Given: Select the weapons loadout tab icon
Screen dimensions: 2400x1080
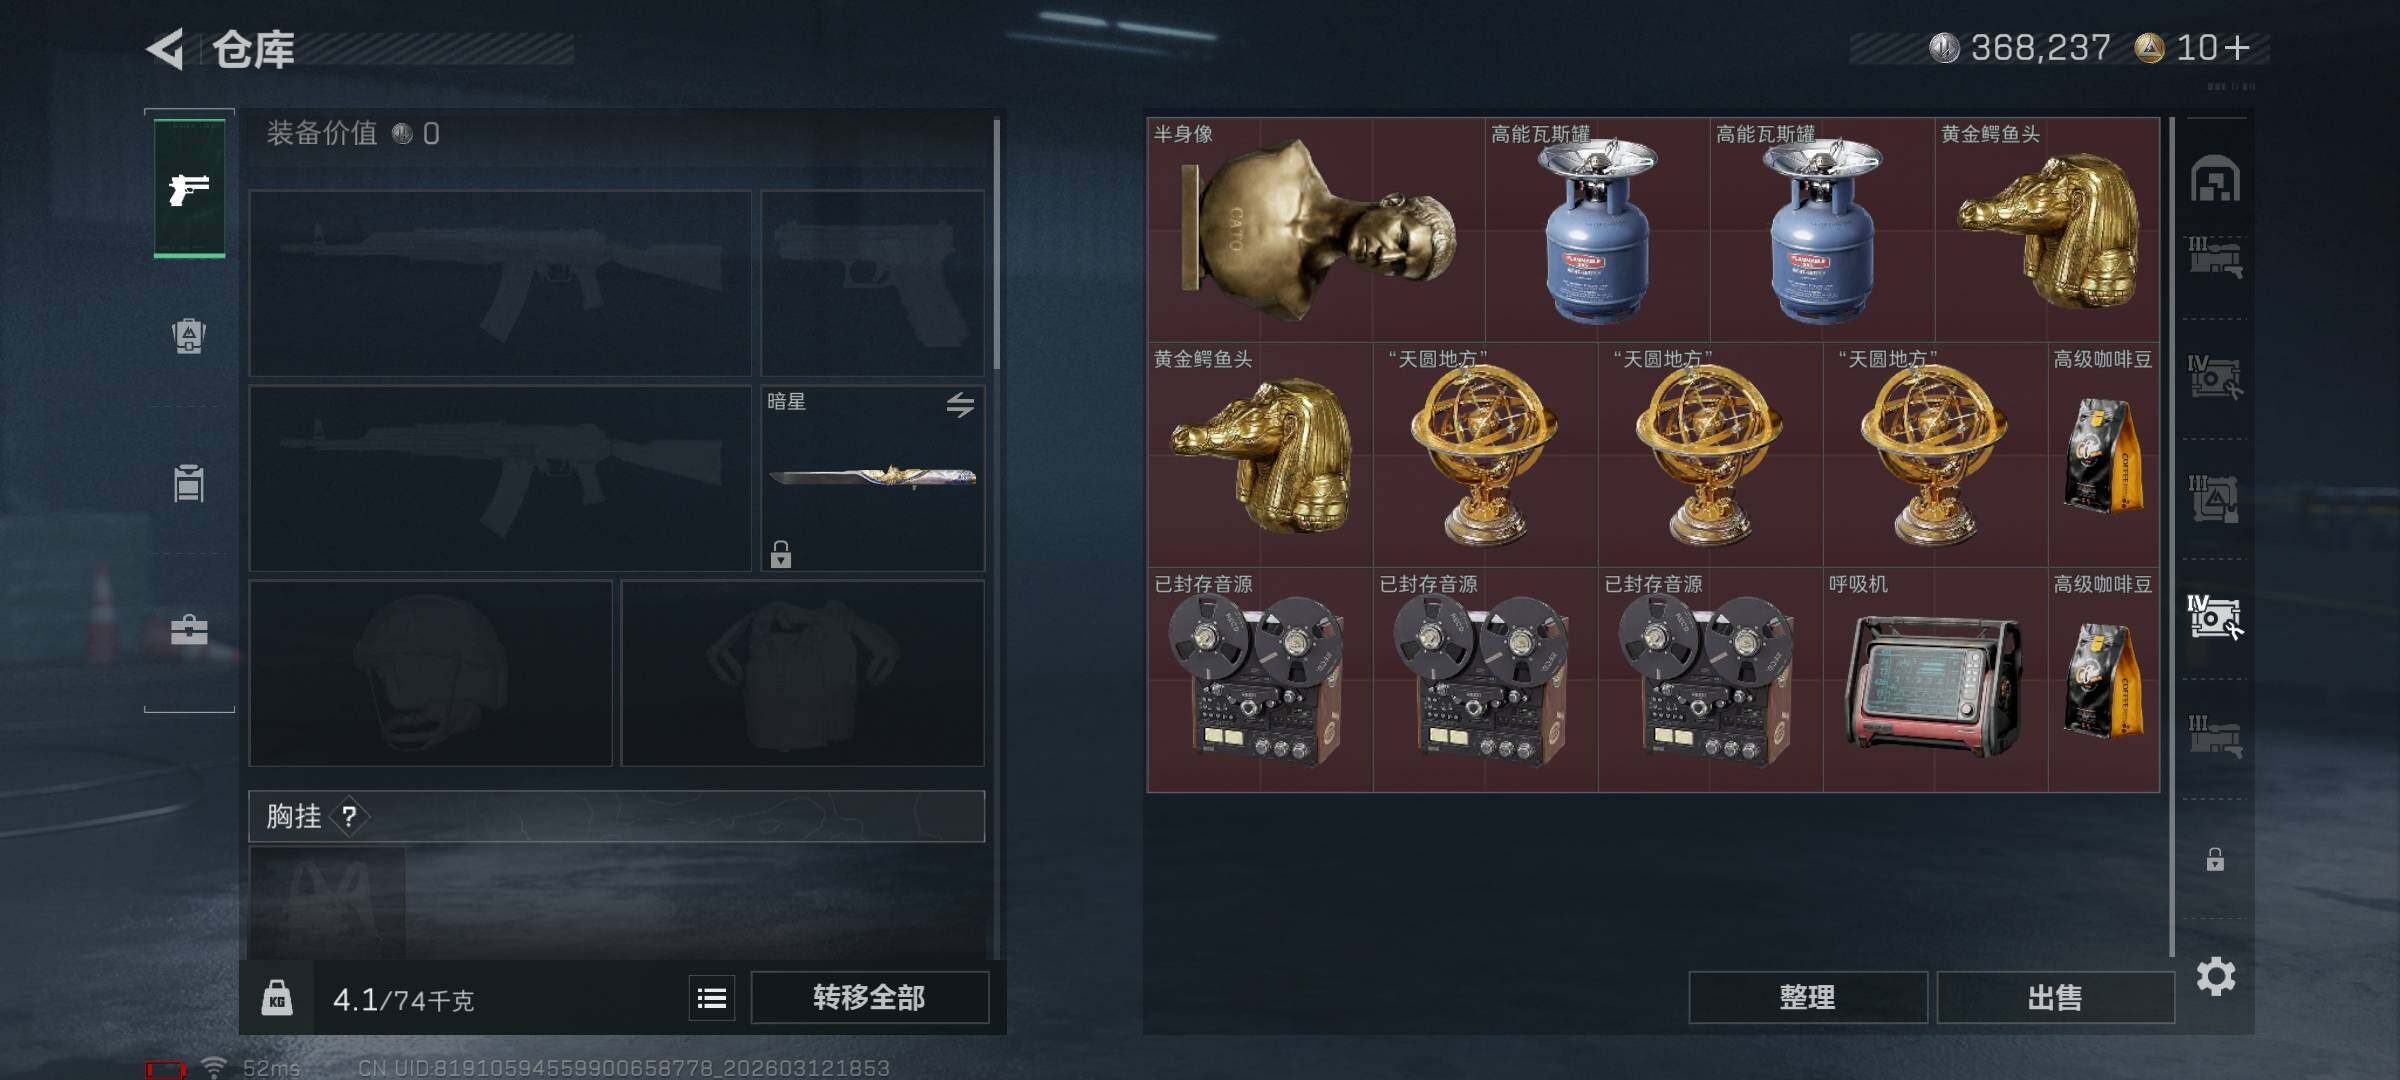Looking at the screenshot, I should coord(189,189).
